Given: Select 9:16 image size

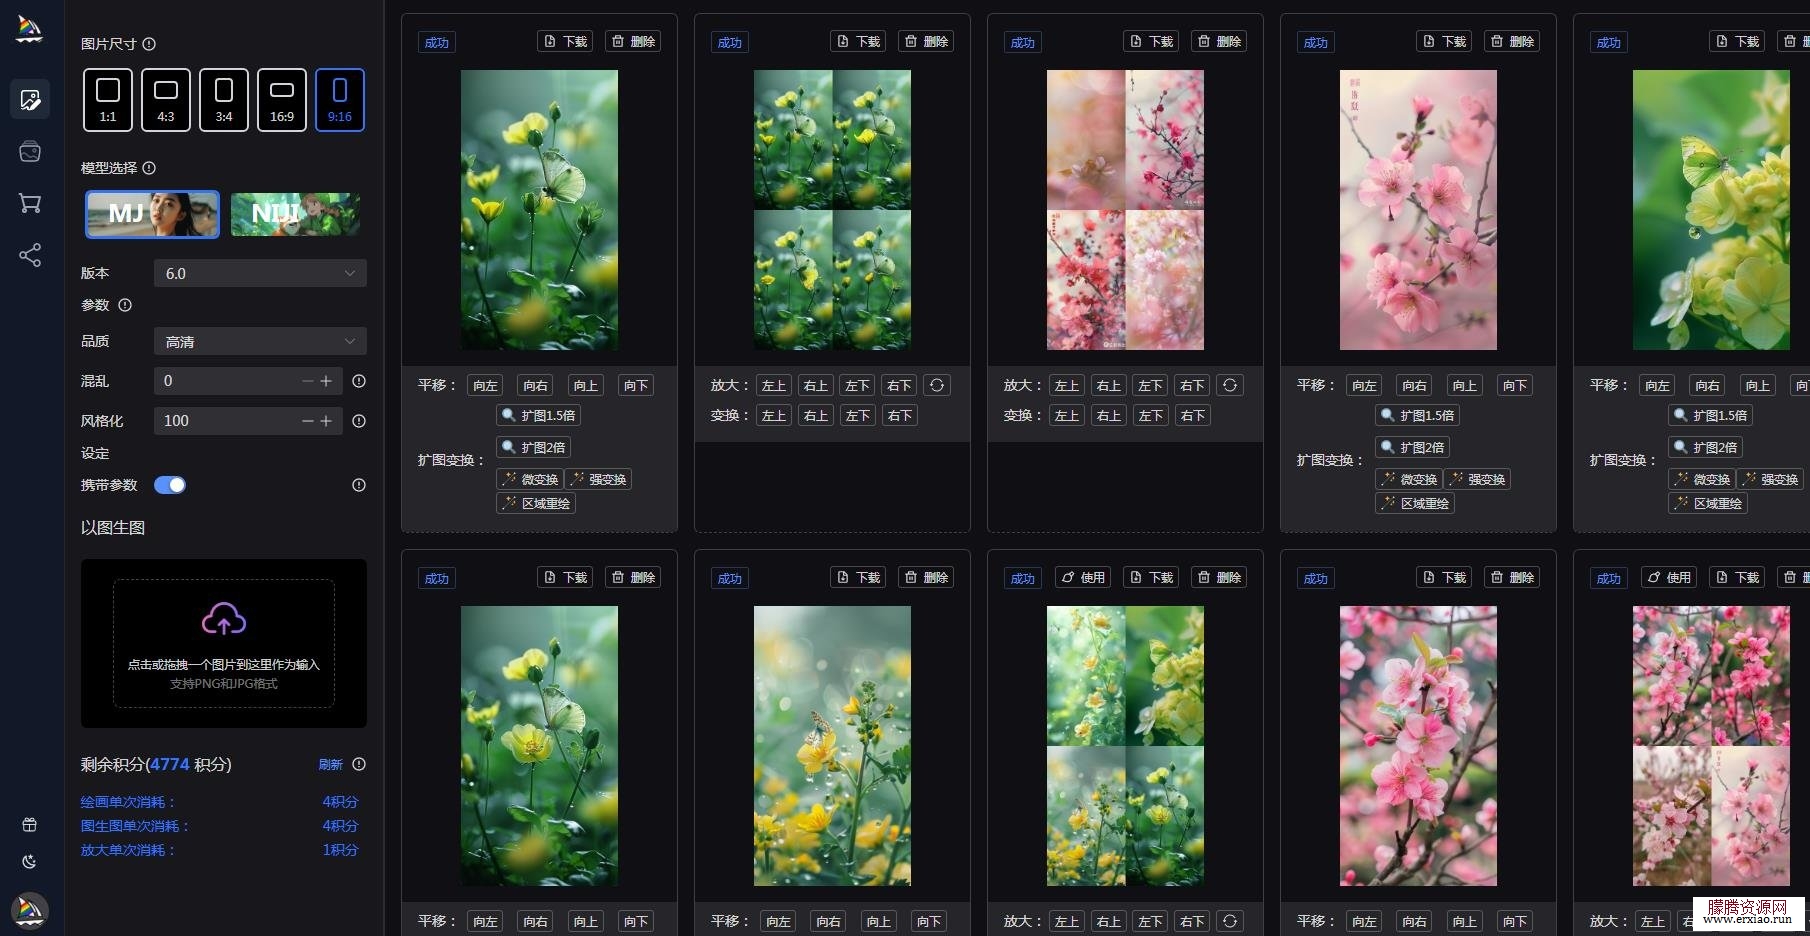Looking at the screenshot, I should pyautogui.click(x=340, y=100).
